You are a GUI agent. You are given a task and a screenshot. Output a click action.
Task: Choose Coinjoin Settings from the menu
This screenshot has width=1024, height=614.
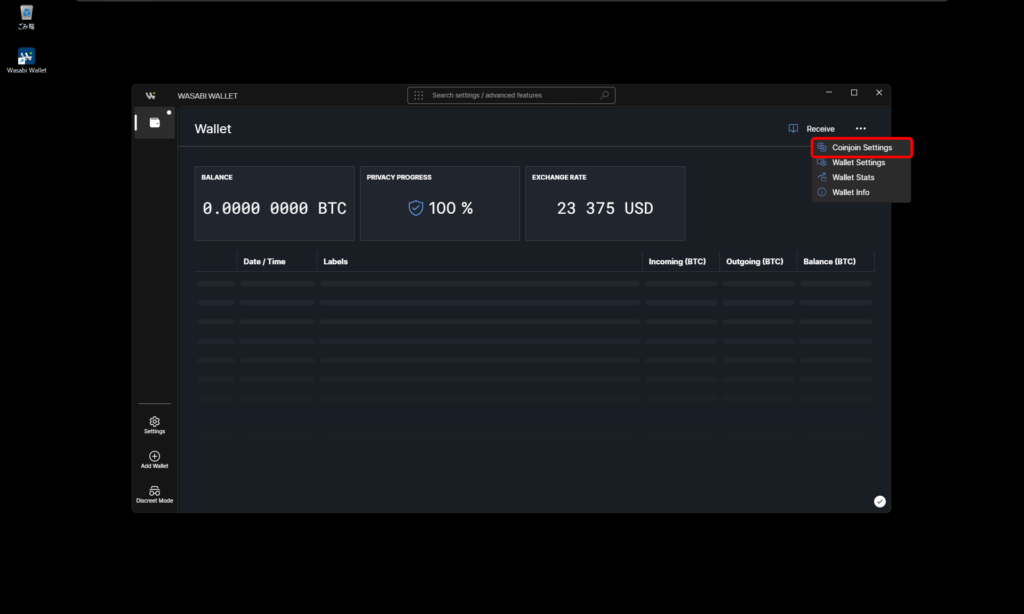click(861, 148)
